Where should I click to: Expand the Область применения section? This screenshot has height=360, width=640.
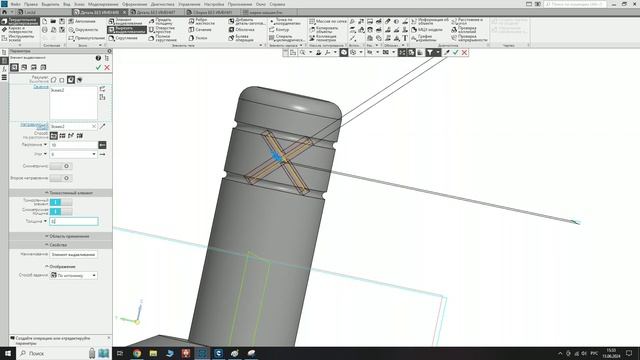tap(60, 236)
